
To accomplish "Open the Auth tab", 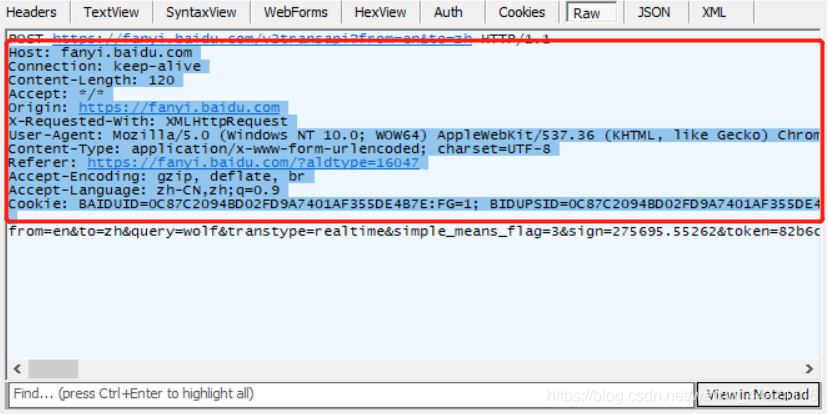I will (x=448, y=12).
